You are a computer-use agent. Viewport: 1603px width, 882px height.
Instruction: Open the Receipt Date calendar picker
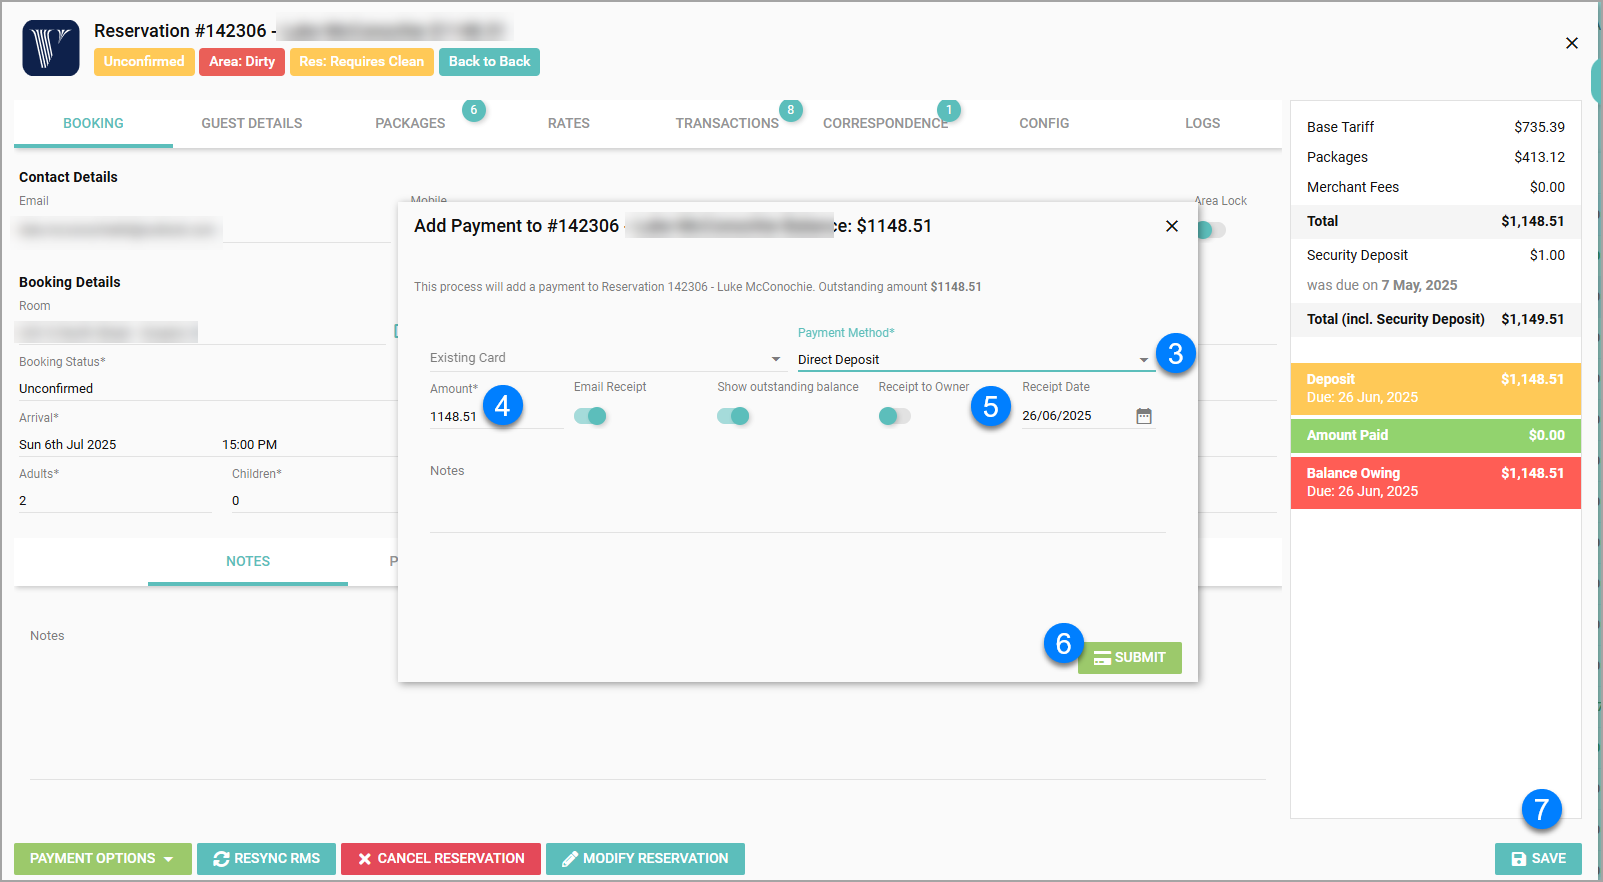coord(1143,416)
